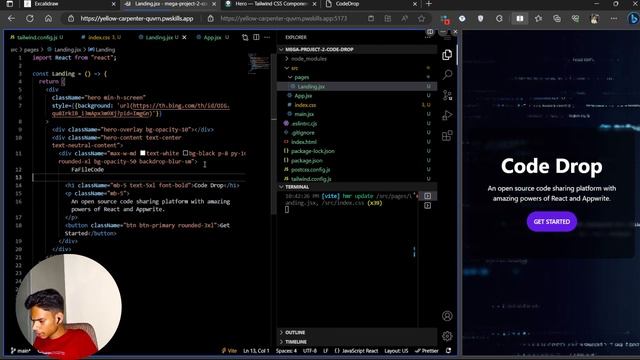This screenshot has width=640, height=360.
Task: Open App.jsx from the explorer tree
Action: pos(357,96)
